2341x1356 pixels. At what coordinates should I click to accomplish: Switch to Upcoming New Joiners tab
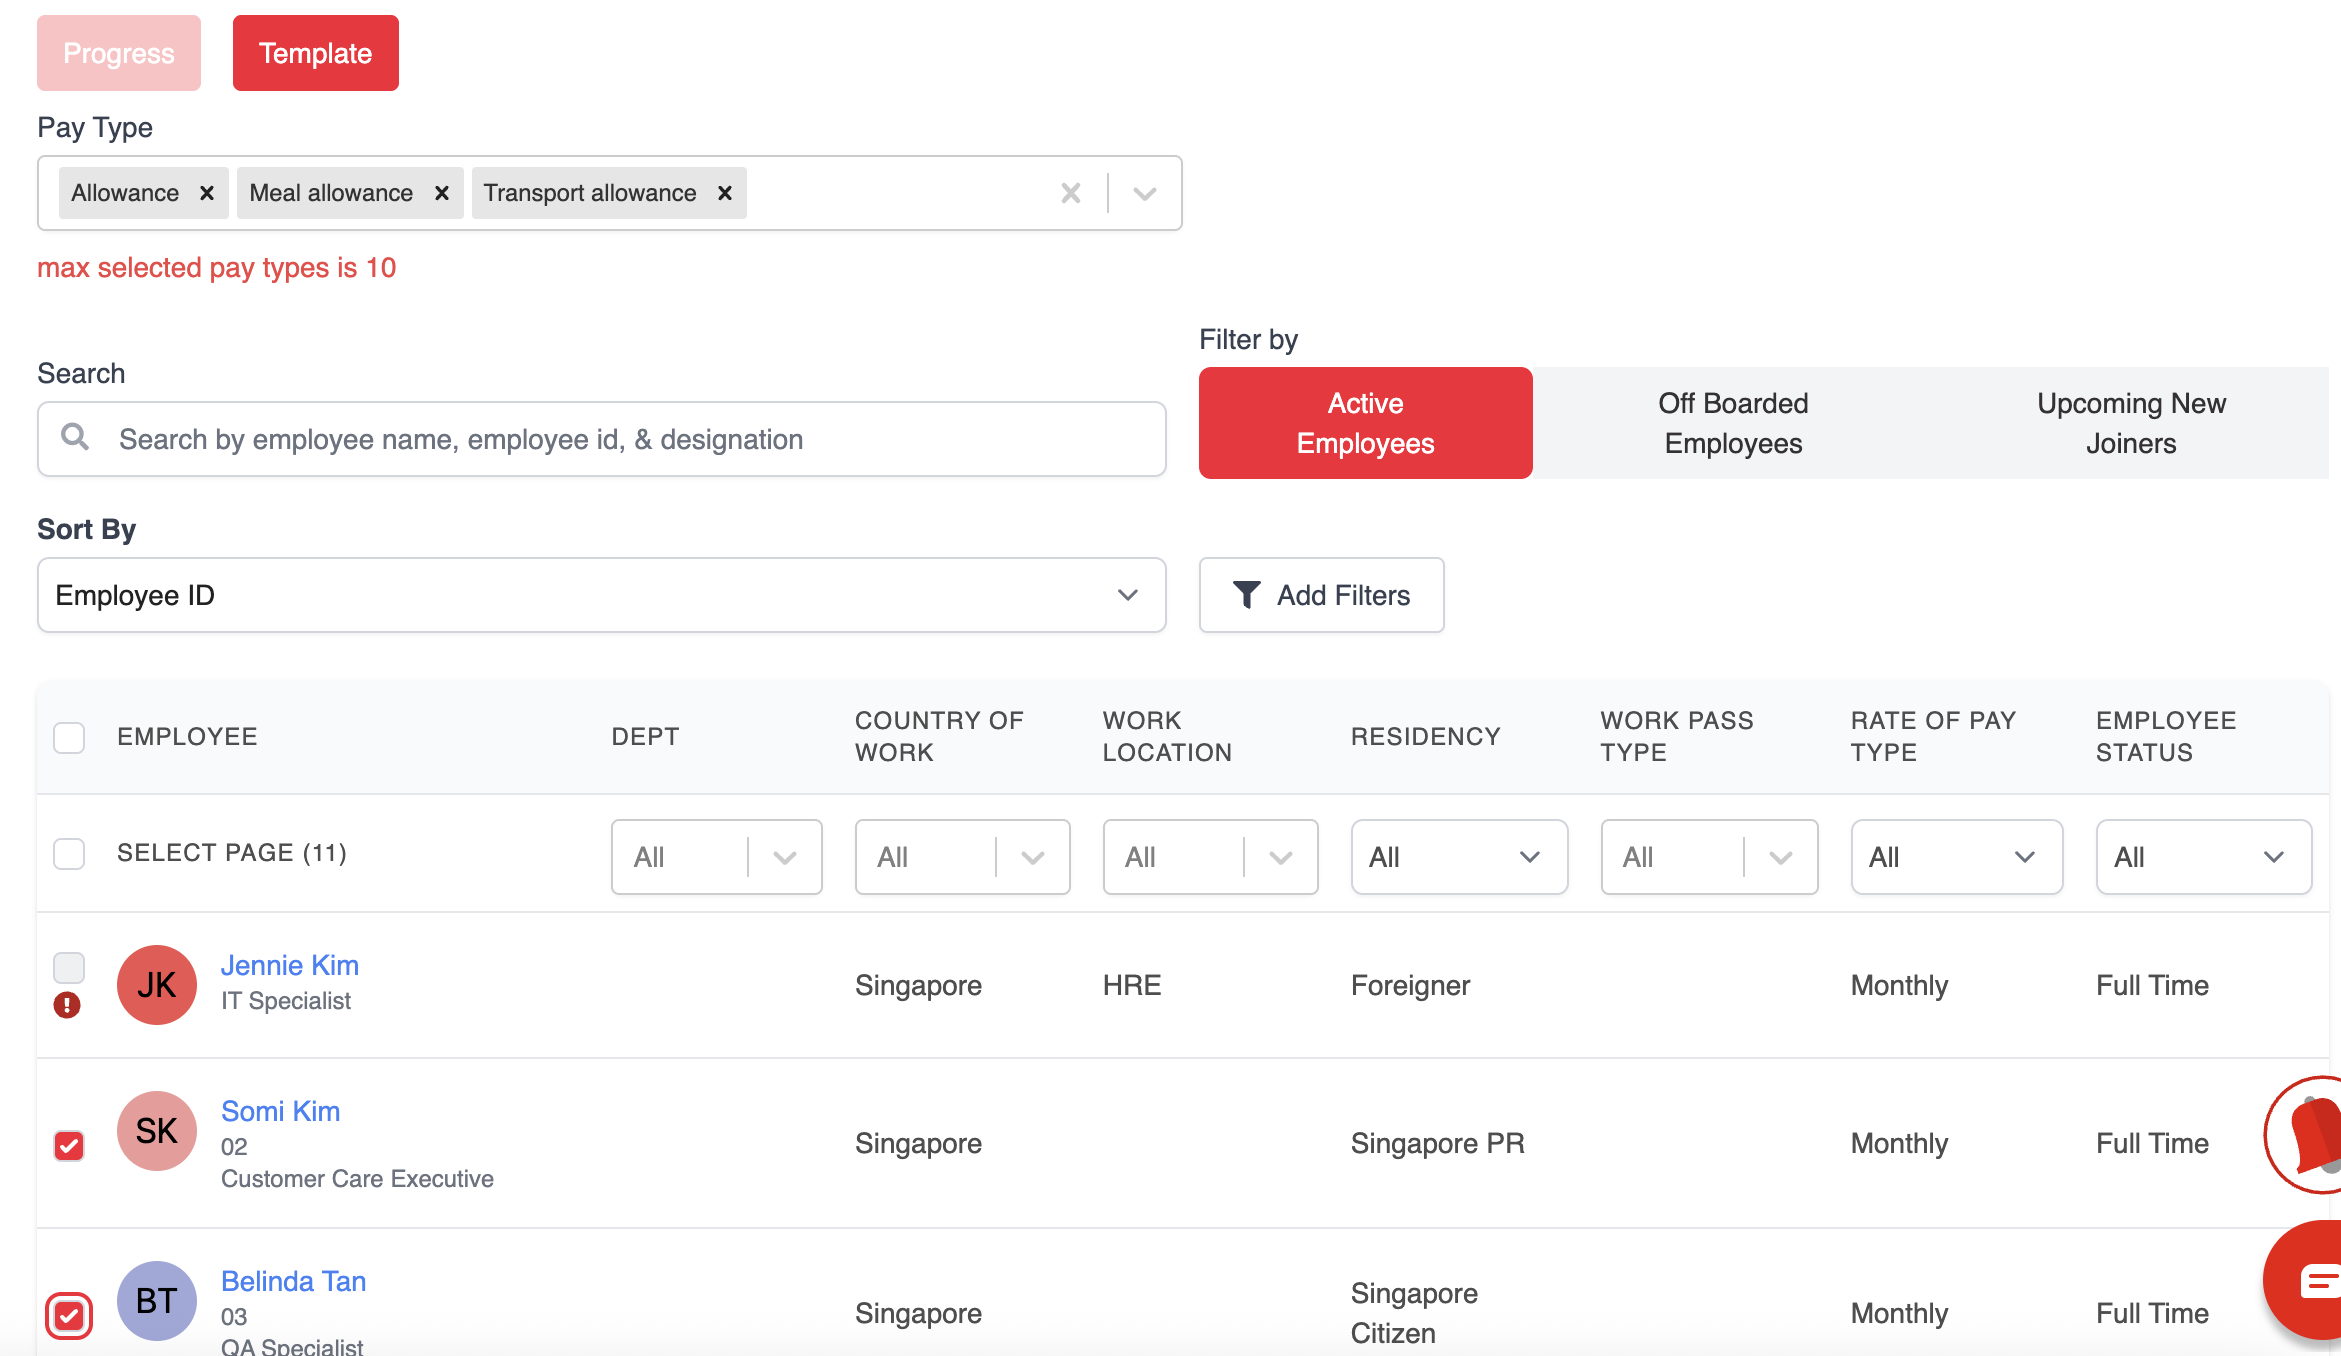[x=2130, y=423]
